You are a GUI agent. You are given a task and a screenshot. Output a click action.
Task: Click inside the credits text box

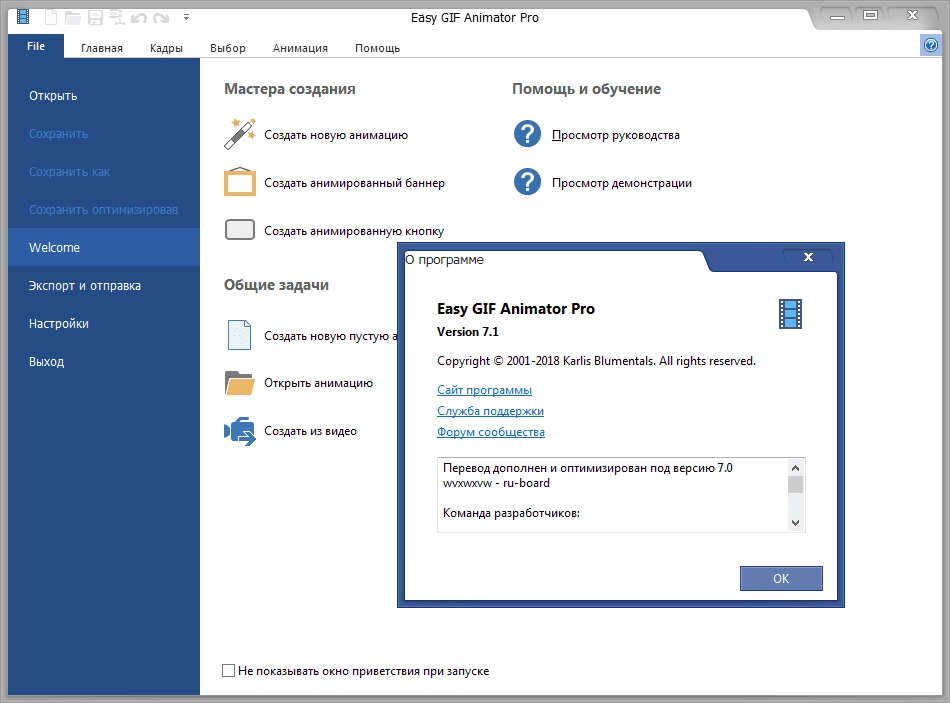613,495
